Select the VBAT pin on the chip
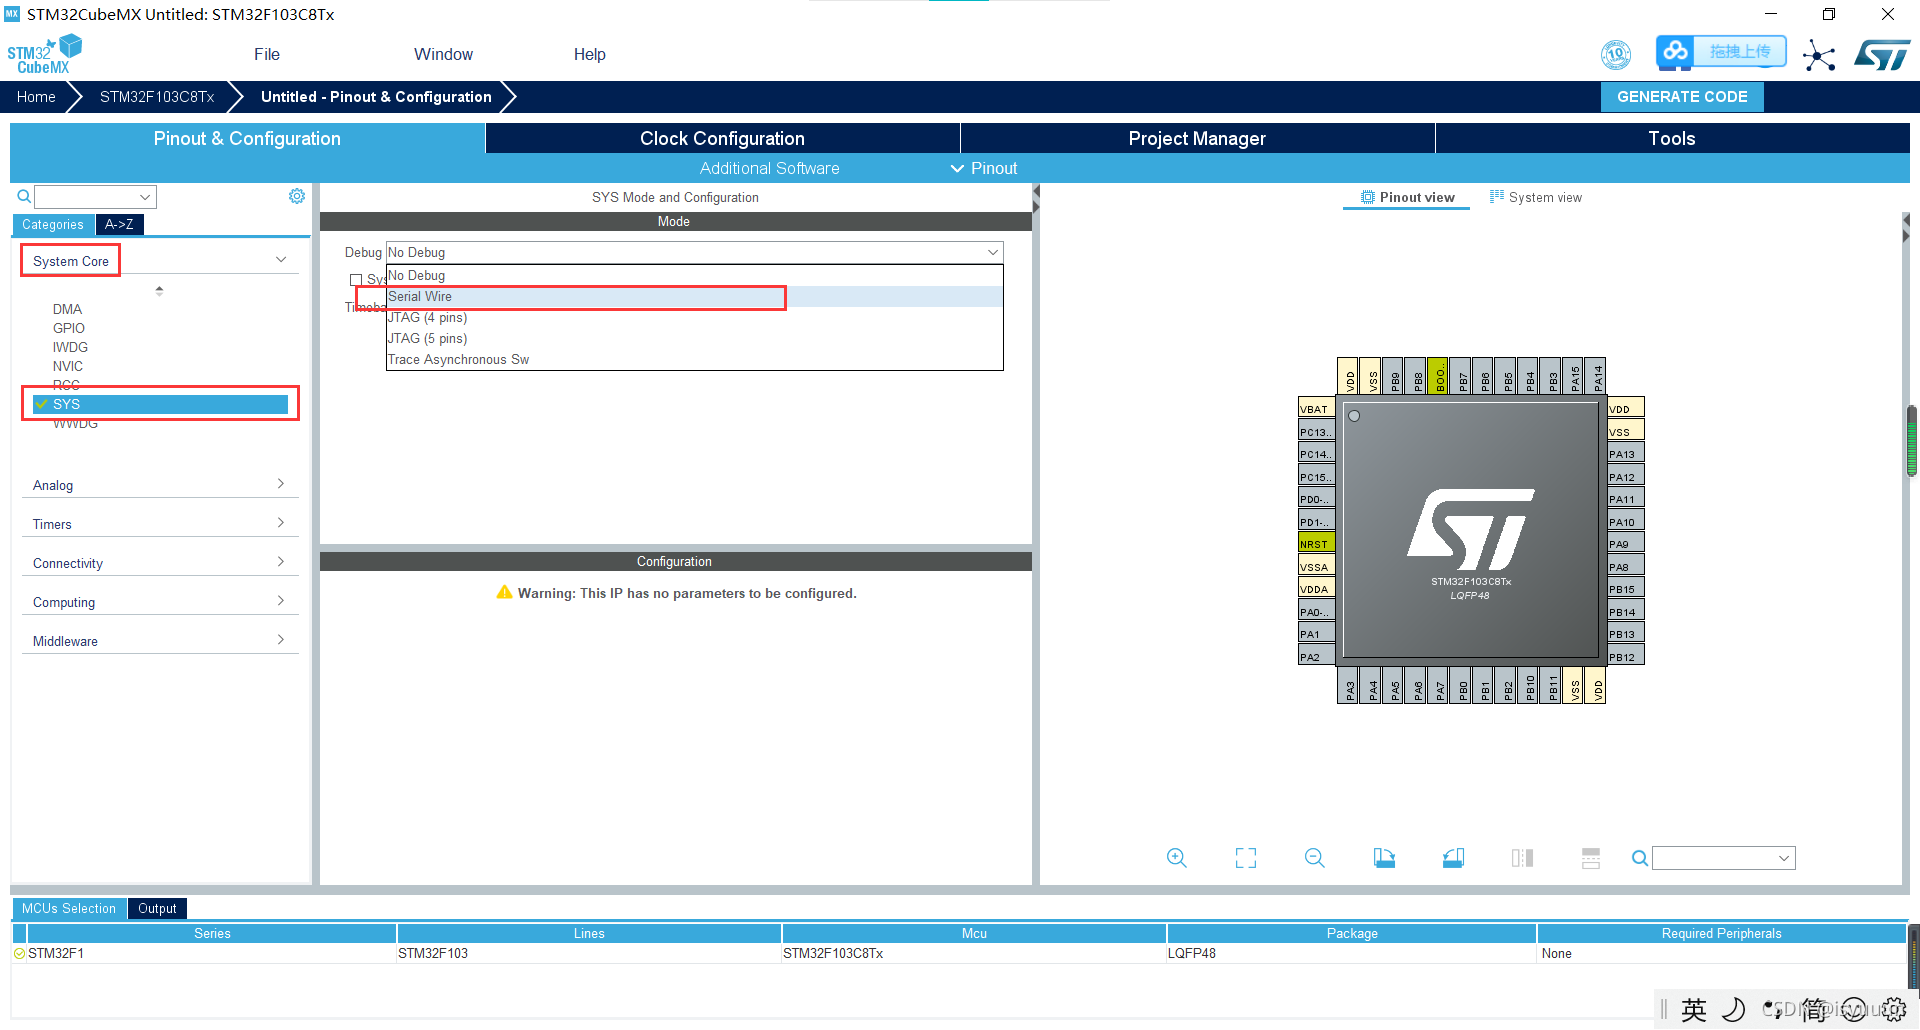The height and width of the screenshot is (1030, 1920). pyautogui.click(x=1316, y=409)
